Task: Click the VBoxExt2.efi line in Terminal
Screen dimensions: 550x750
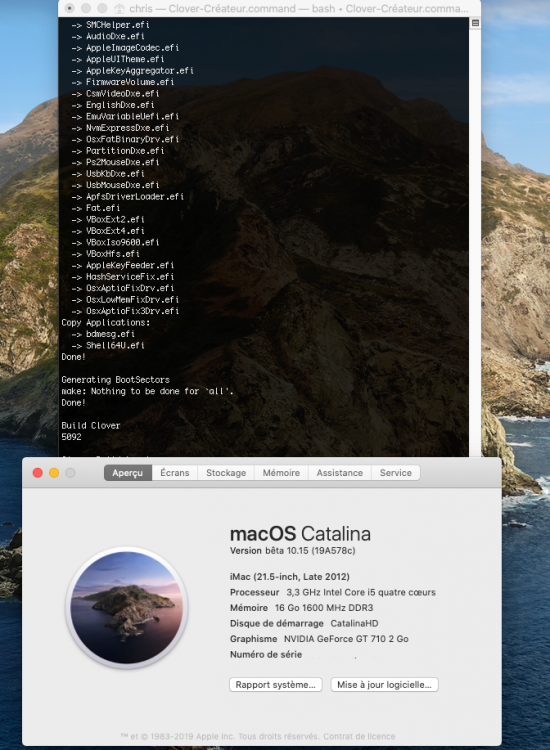Action: click(108, 220)
